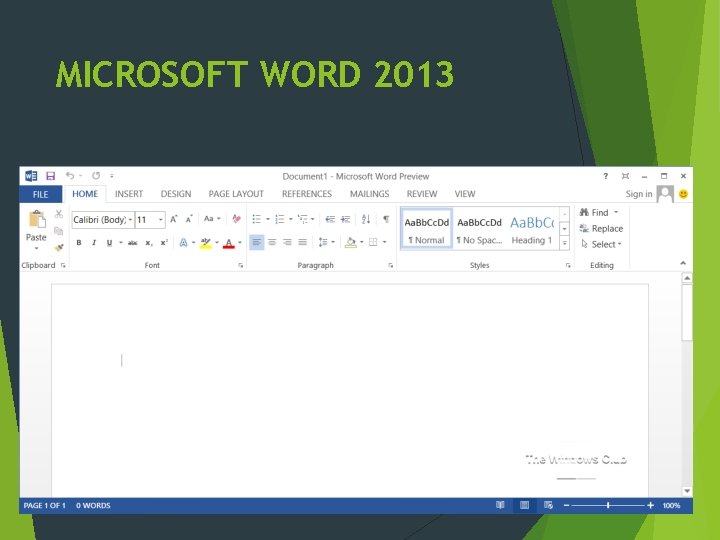
Task: Open the Calibri (Body) font name dropdown
Action: 130,219
